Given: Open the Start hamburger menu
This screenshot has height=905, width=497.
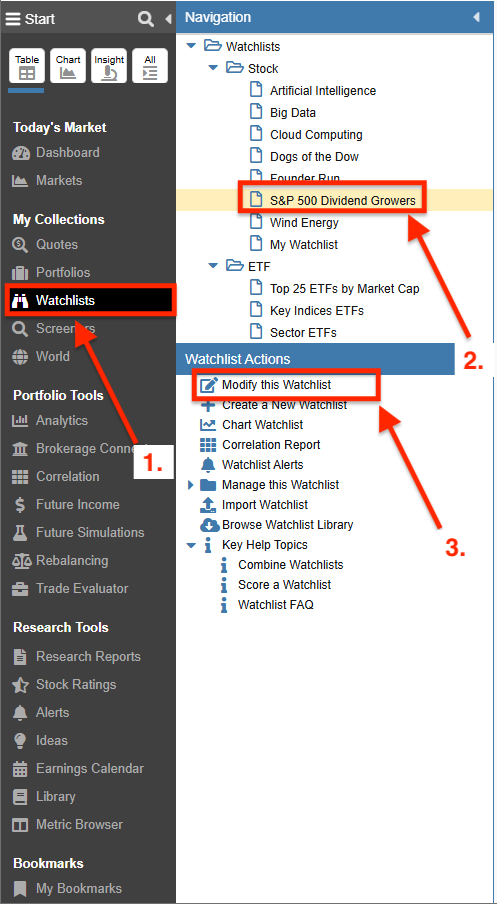Looking at the screenshot, I should 13,19.
